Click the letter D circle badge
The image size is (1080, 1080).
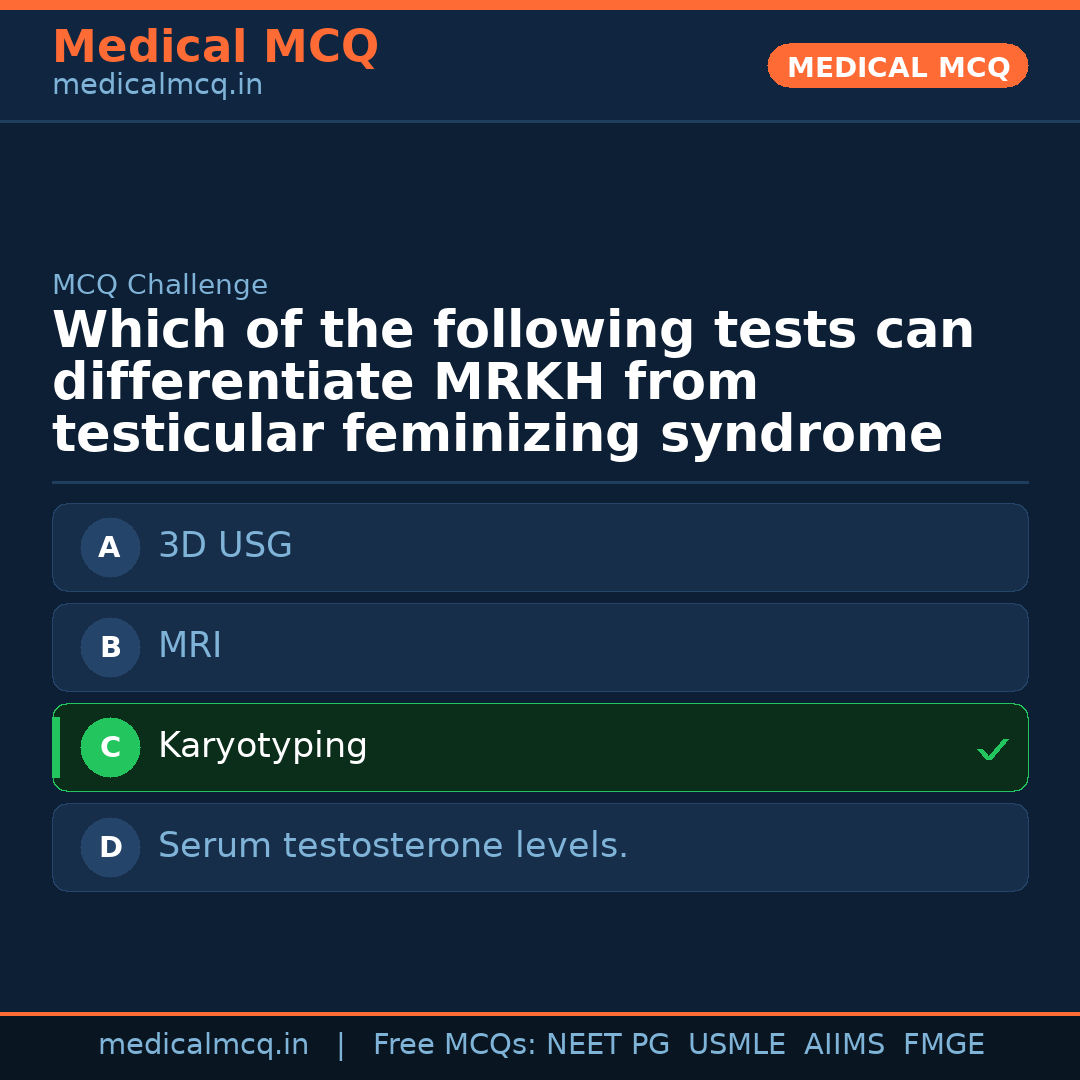click(x=110, y=847)
